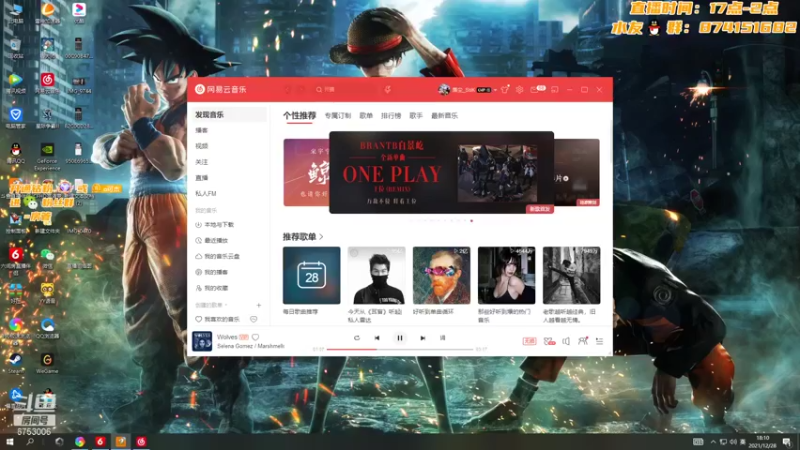Collapse the 创建的歌单 section

click(x=211, y=305)
